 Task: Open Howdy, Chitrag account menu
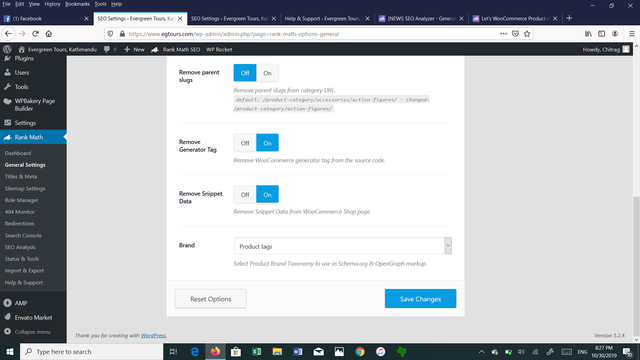pyautogui.click(x=606, y=49)
